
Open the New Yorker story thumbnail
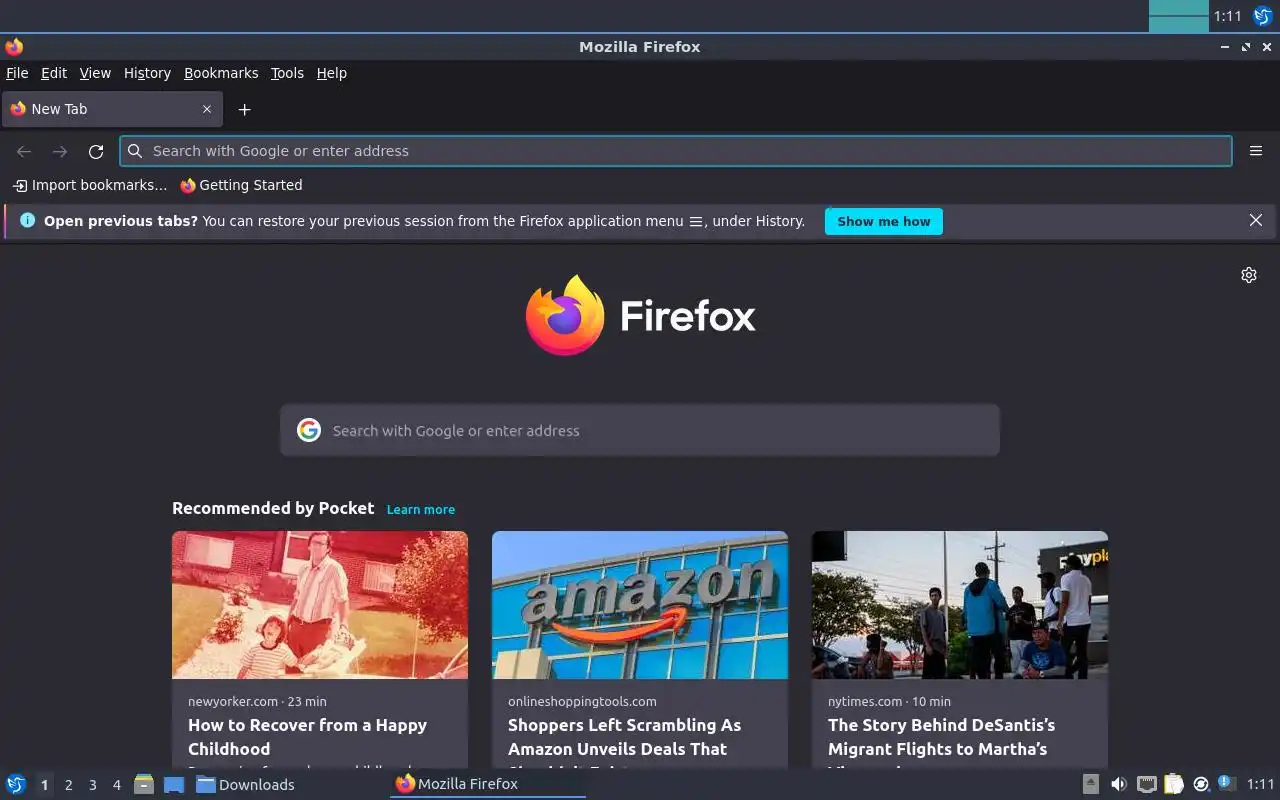pos(320,605)
